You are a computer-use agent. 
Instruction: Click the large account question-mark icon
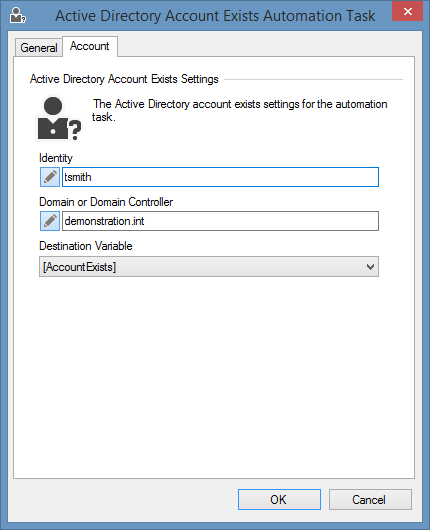point(59,118)
